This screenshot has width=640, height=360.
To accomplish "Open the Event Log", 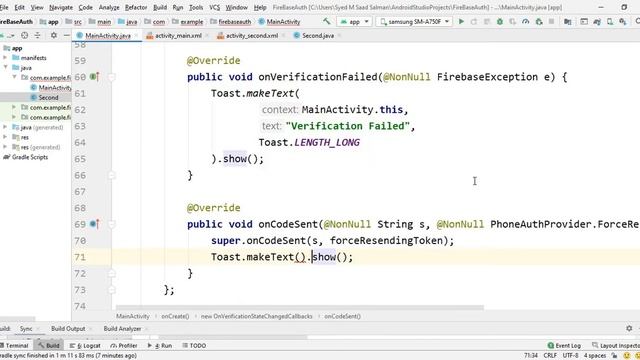I will coord(564,345).
